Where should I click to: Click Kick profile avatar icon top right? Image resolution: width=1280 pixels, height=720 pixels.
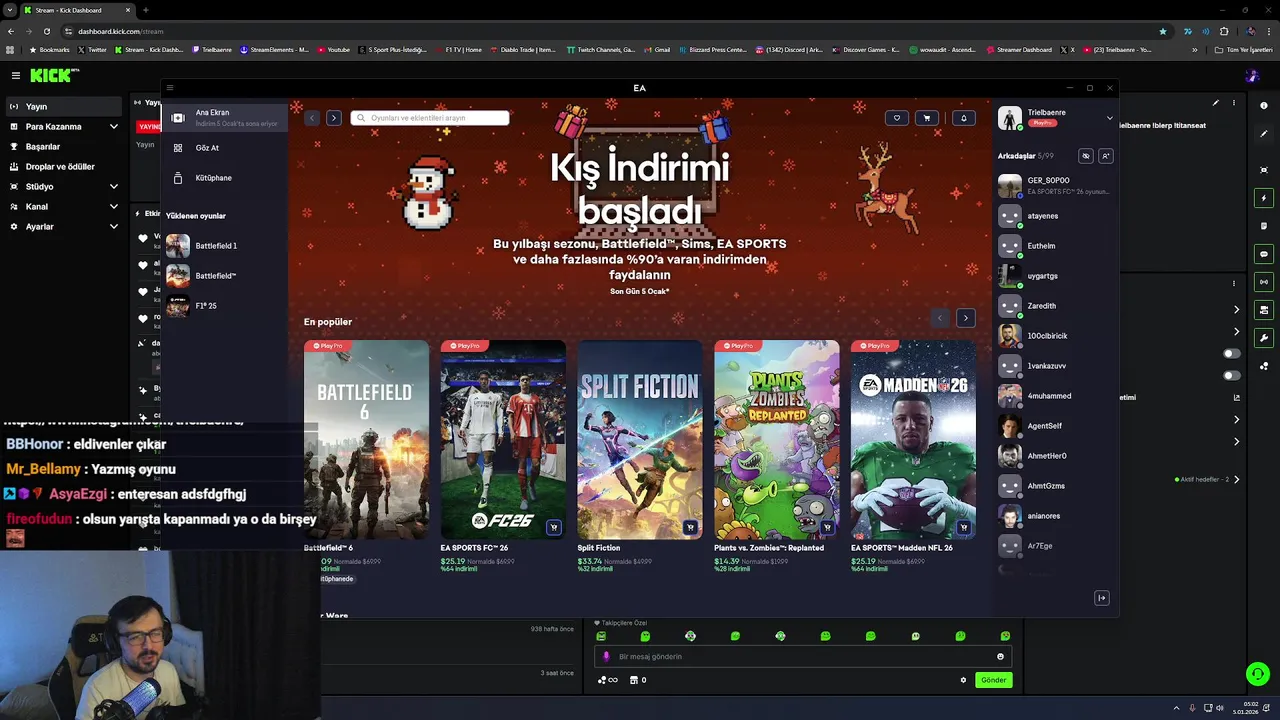click(x=1252, y=75)
